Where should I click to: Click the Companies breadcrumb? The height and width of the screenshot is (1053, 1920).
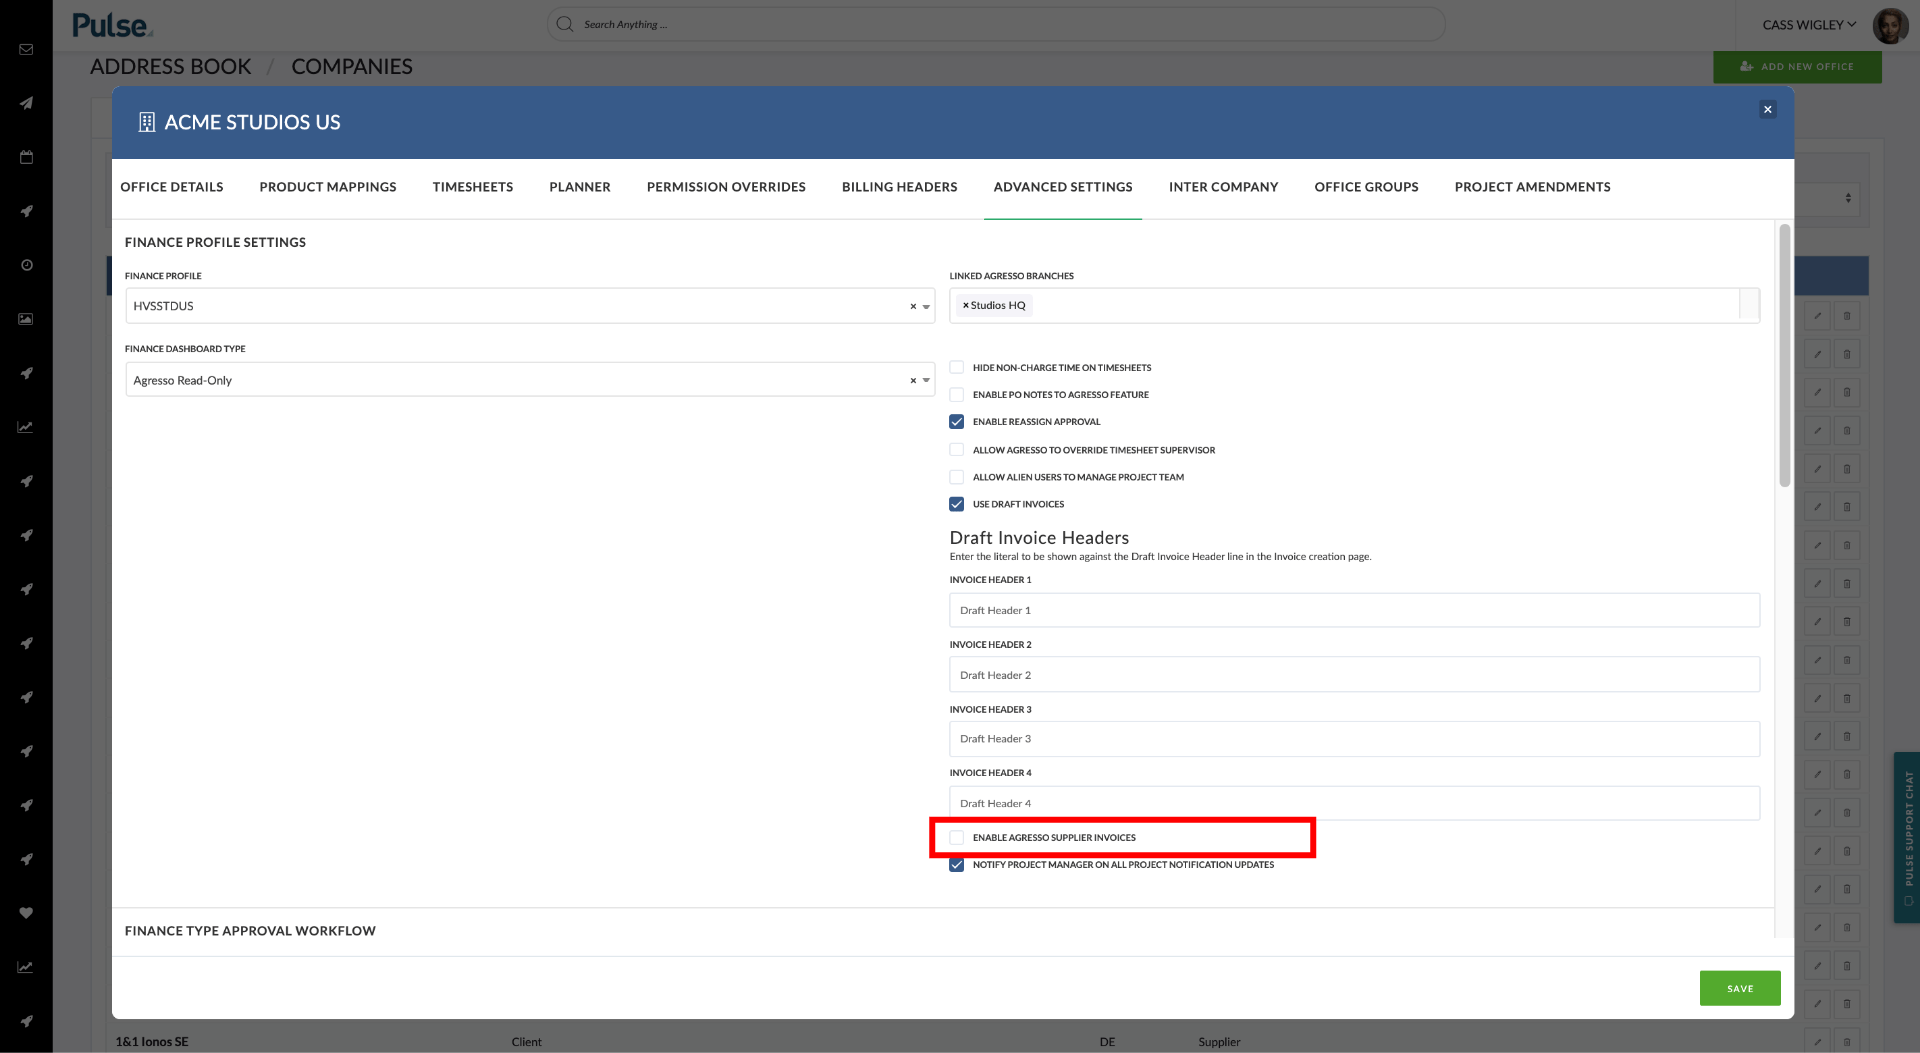coord(352,67)
